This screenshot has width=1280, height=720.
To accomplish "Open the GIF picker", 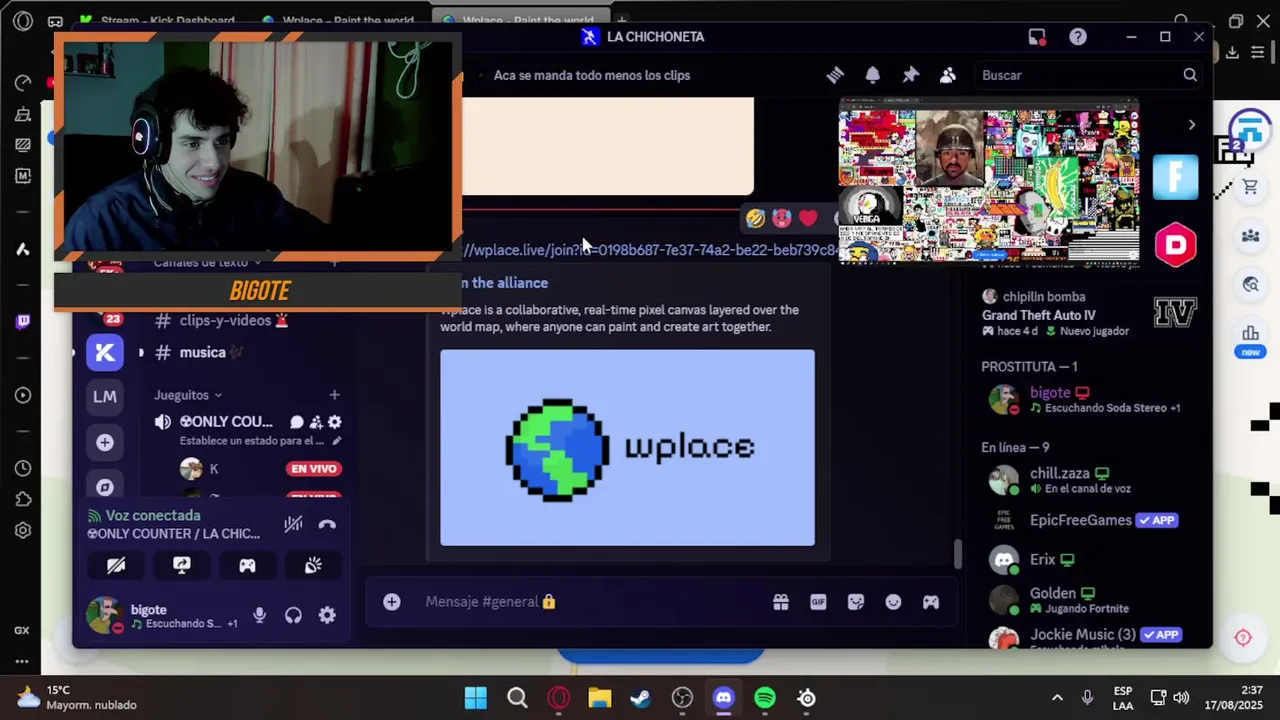I will pyautogui.click(x=818, y=602).
